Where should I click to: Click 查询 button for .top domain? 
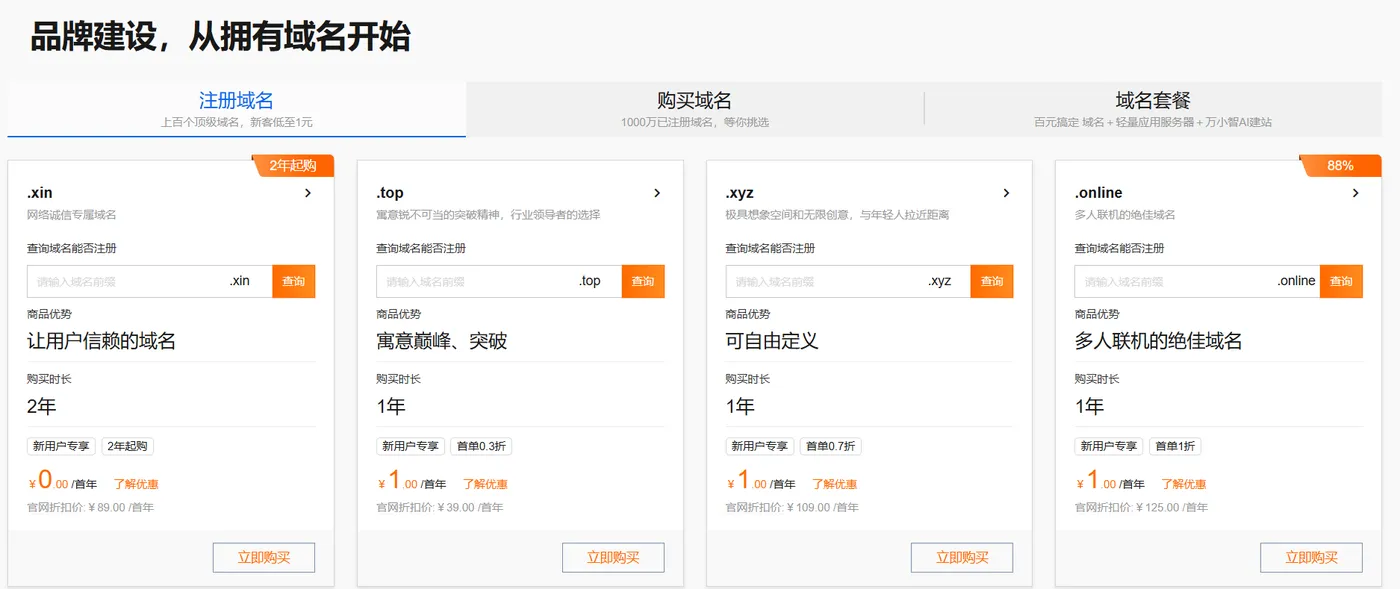[x=643, y=281]
